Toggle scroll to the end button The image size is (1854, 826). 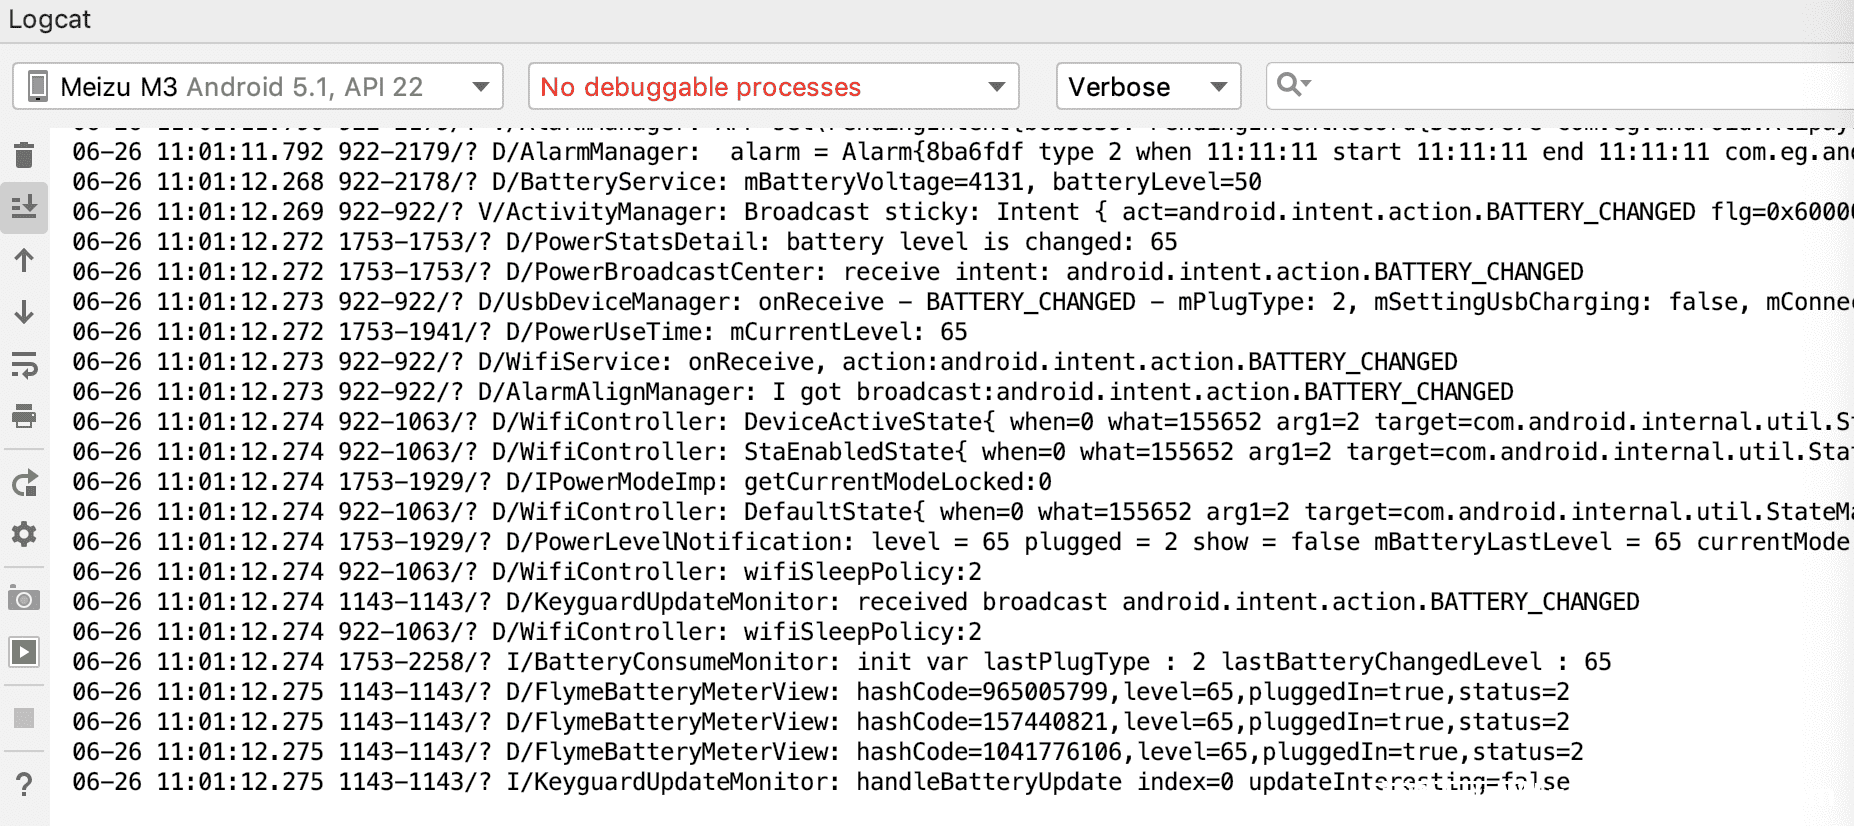[24, 207]
